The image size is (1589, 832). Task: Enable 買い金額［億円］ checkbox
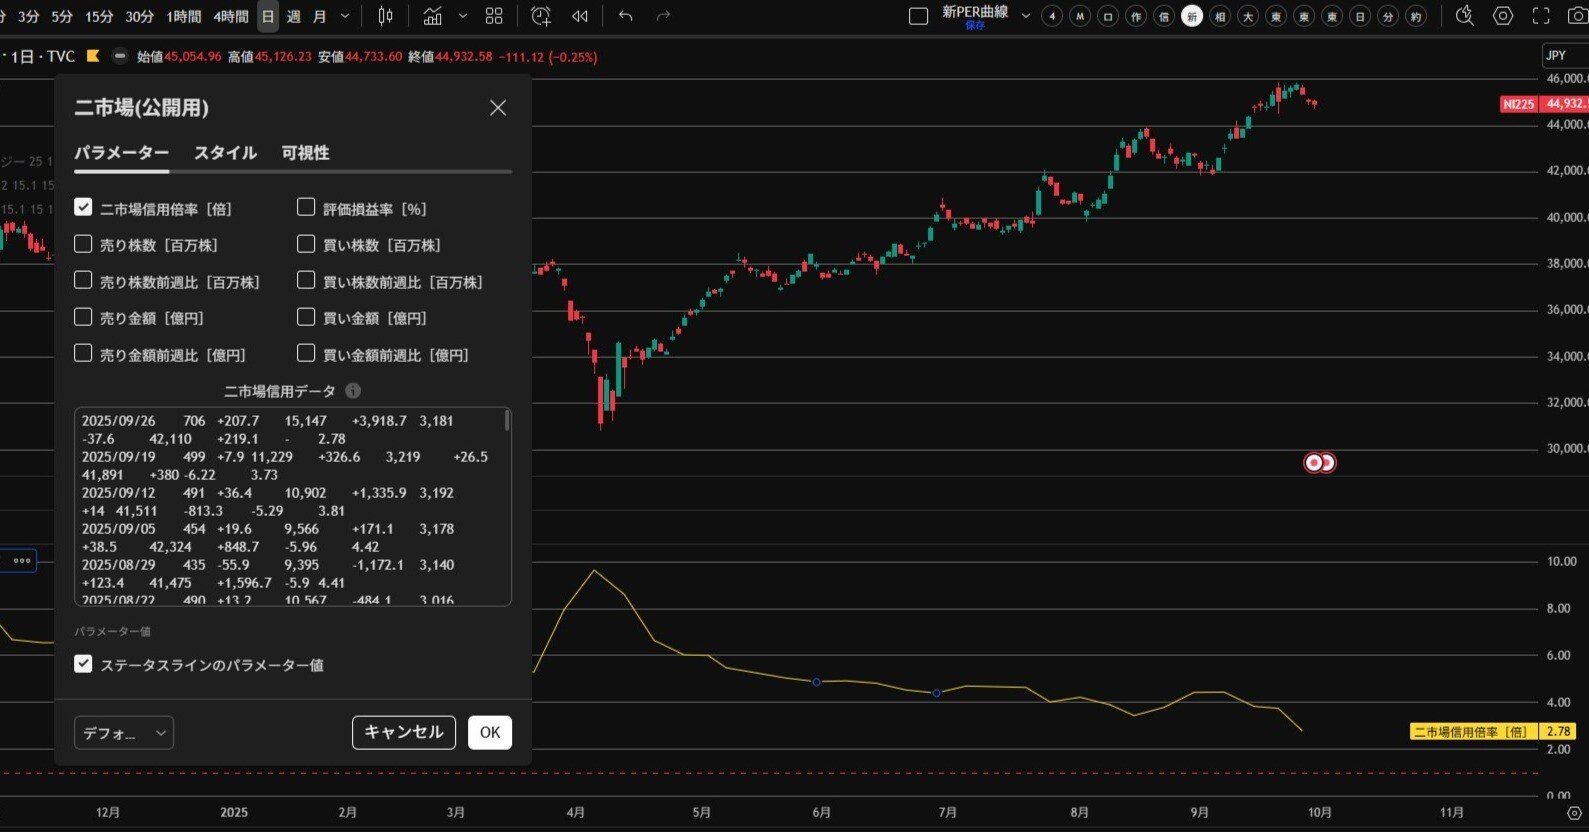point(306,316)
